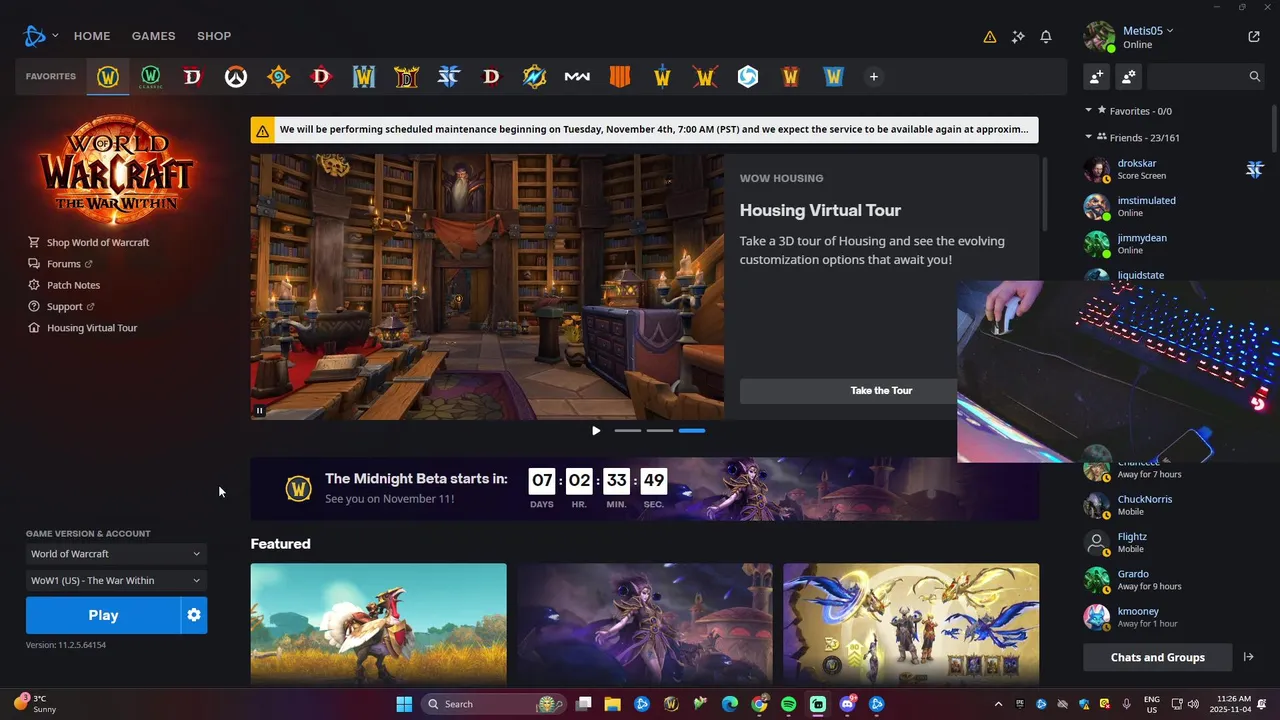Open the warning triangle alert in header
Image resolution: width=1280 pixels, height=720 pixels.
tap(990, 37)
